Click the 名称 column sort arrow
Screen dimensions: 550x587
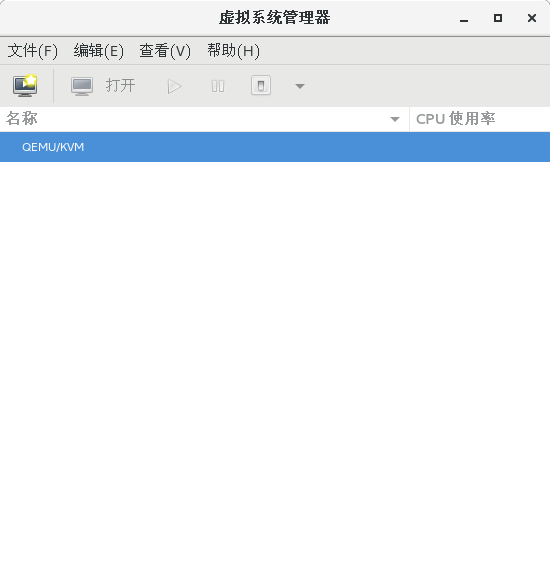[395, 119]
